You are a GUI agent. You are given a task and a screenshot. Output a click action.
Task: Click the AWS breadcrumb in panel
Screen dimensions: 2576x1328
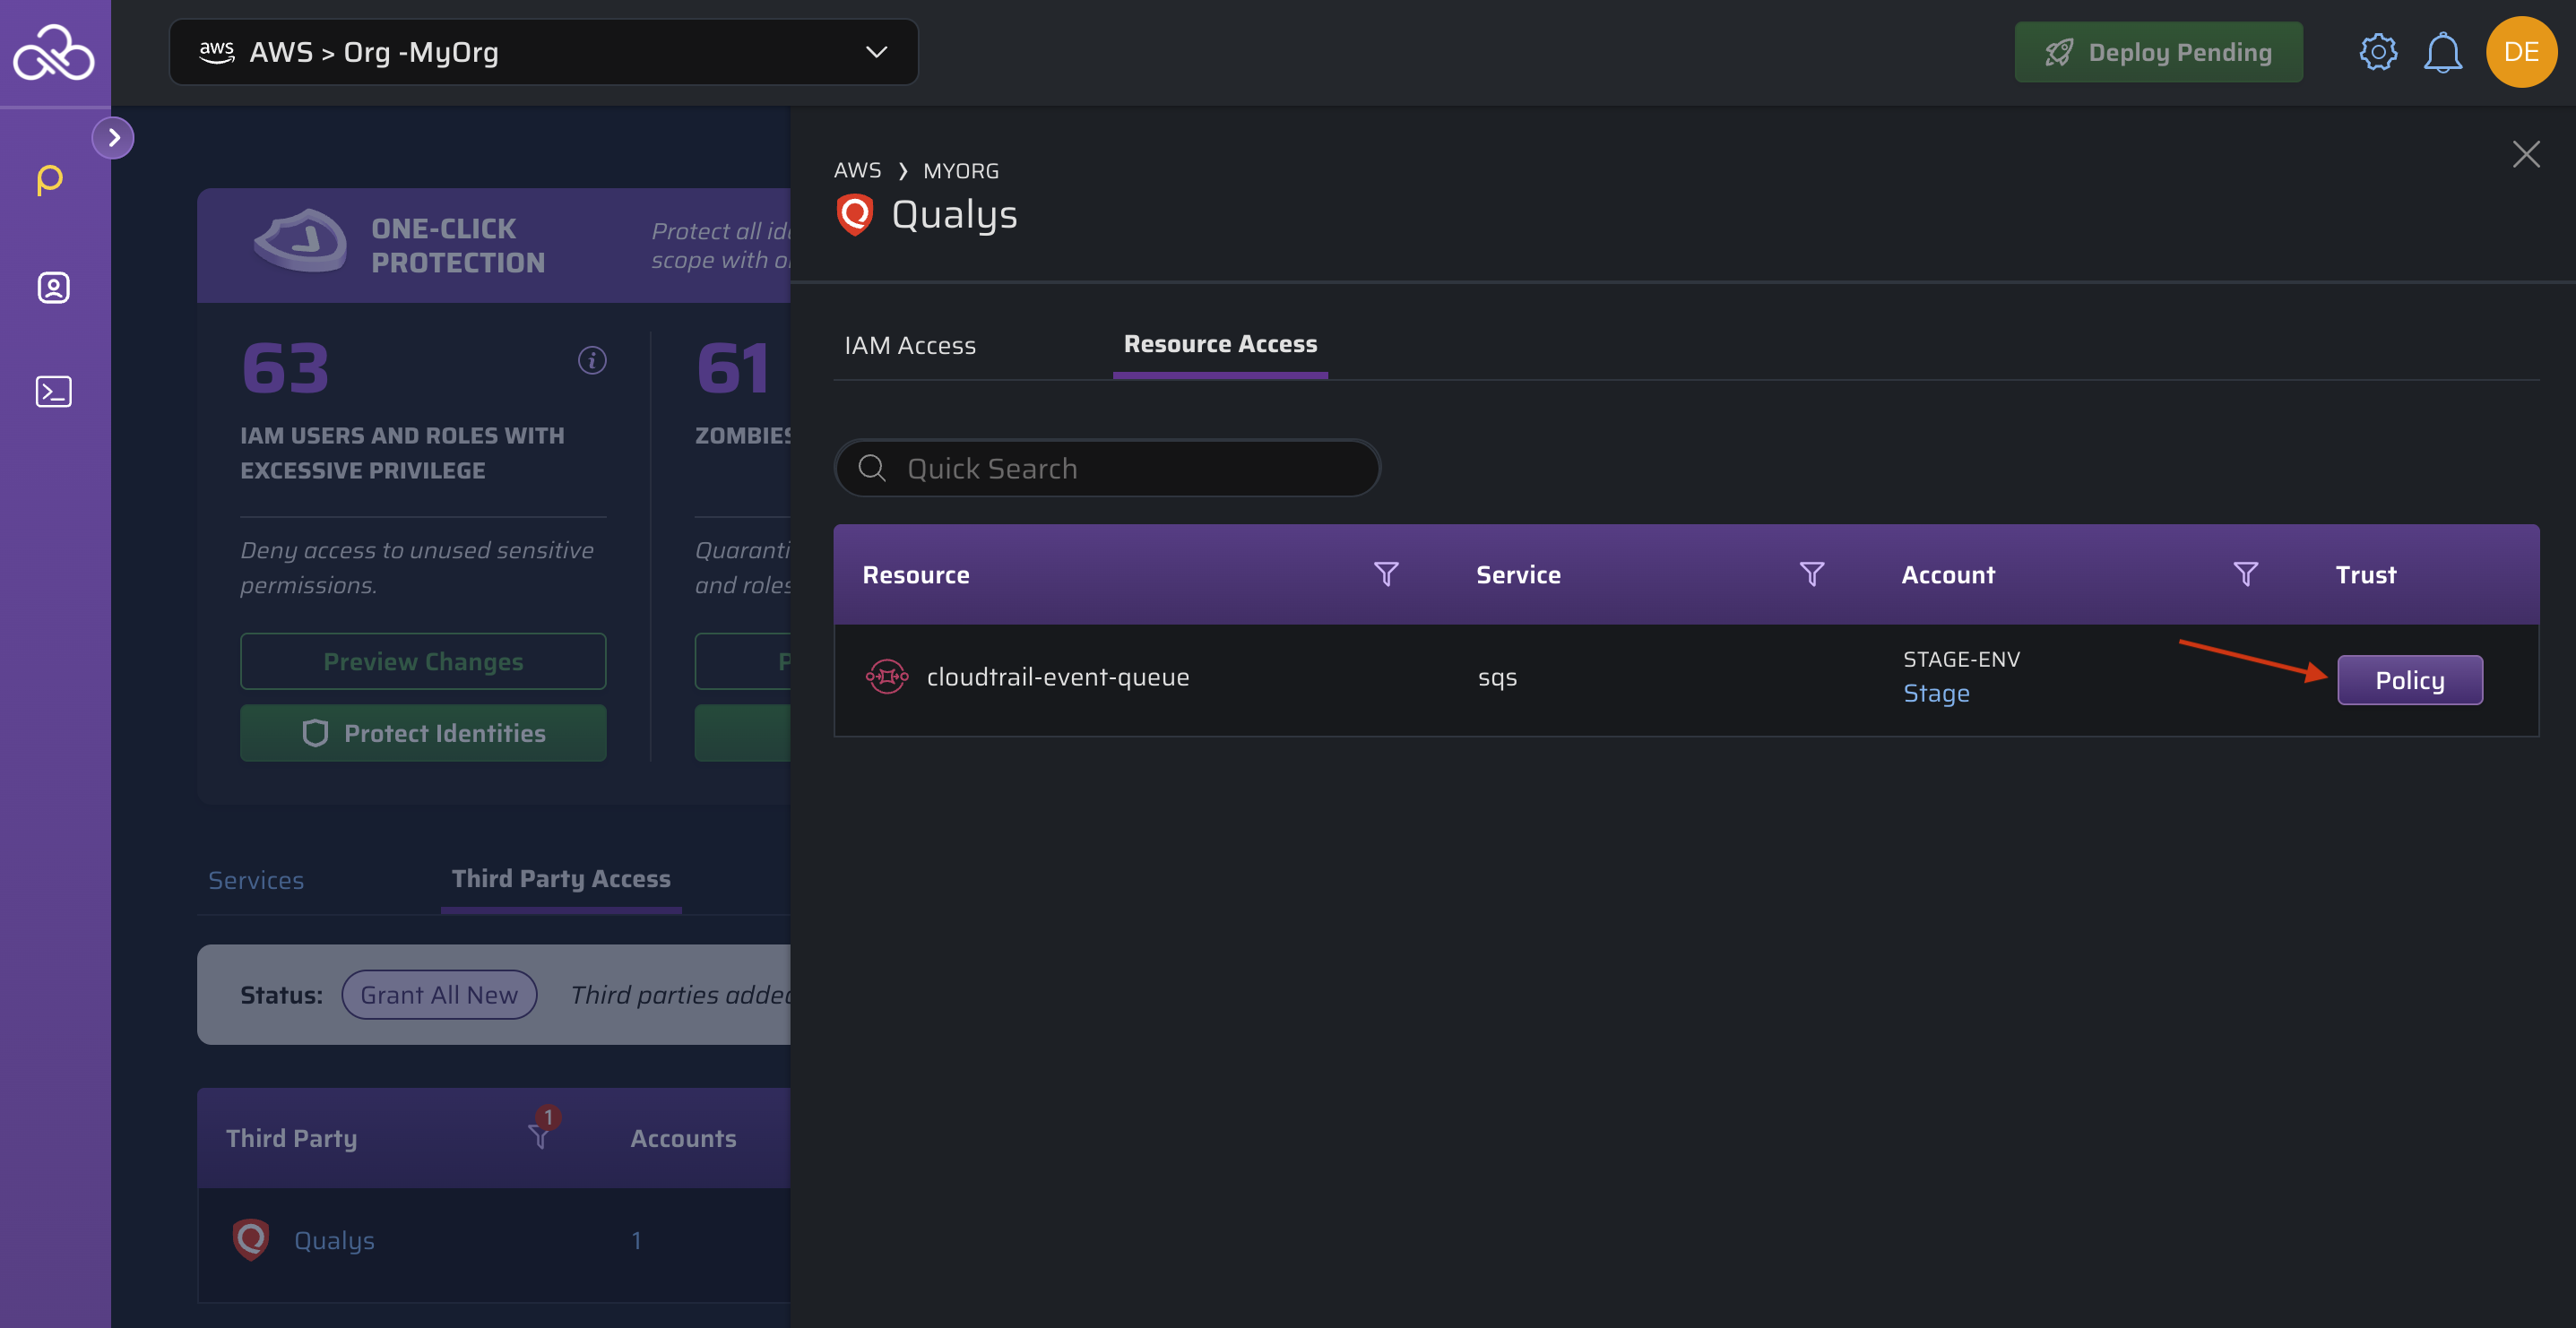pyautogui.click(x=857, y=171)
